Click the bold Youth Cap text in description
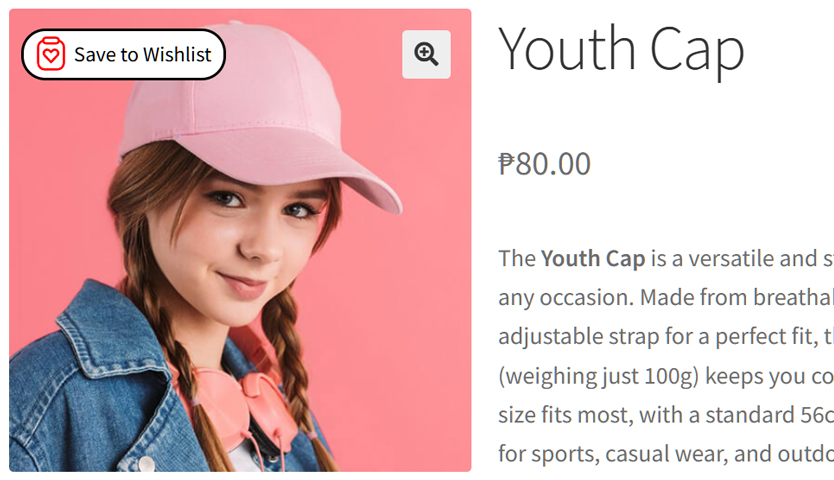This screenshot has height=480, width=834. click(593, 258)
